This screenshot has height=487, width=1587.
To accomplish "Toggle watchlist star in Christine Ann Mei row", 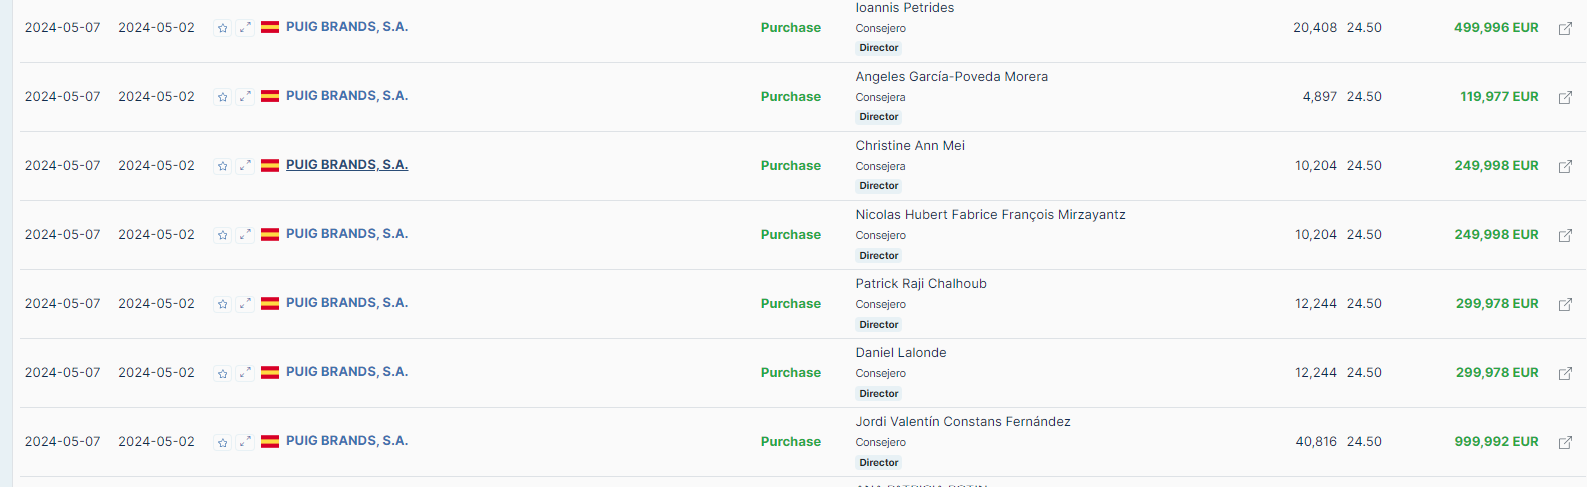I will (222, 166).
